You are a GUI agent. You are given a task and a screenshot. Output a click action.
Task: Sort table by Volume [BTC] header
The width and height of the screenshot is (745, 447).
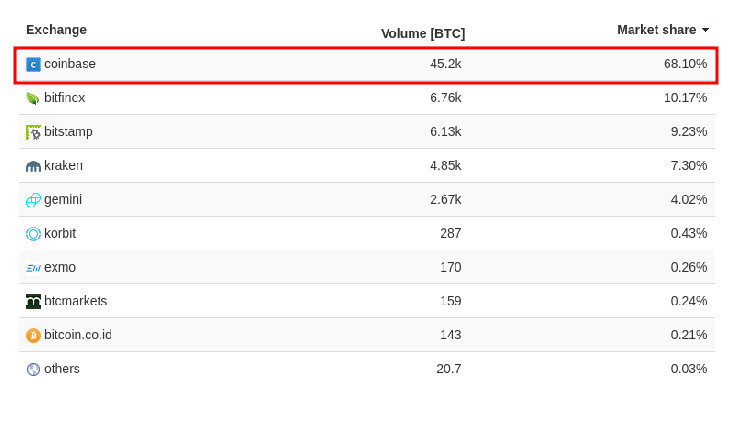[423, 34]
